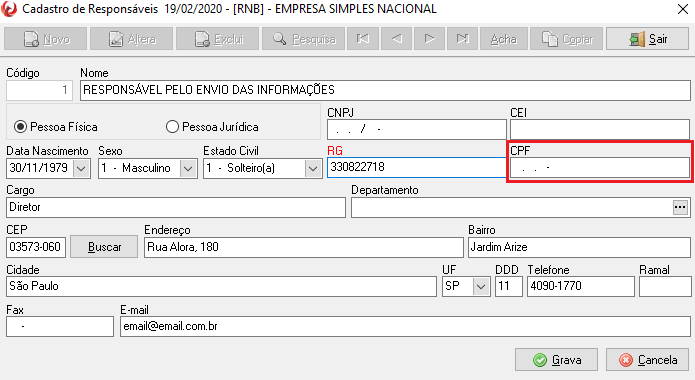Screen dimensions: 695x380
Task: Click the Departamento text field
Action: point(512,207)
